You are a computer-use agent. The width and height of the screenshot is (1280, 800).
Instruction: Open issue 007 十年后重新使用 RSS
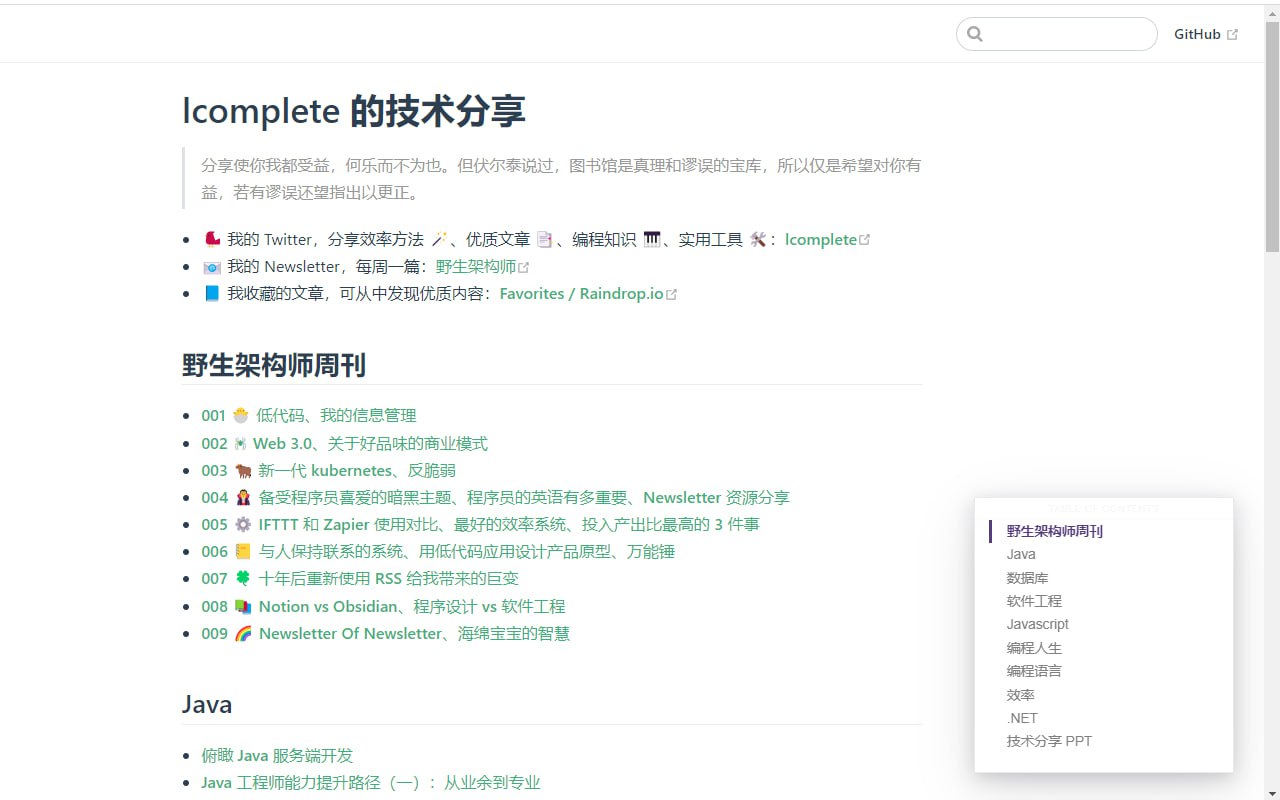coord(360,578)
